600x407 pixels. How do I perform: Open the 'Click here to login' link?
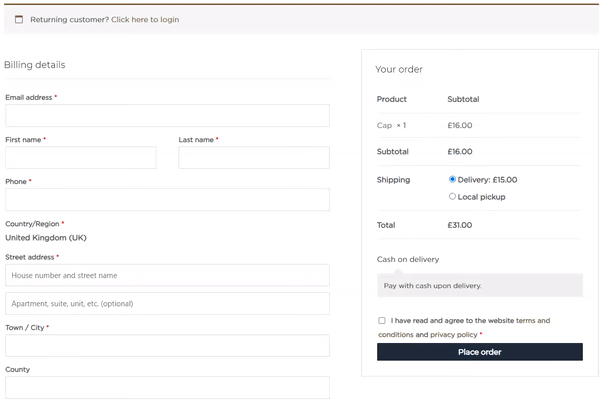(145, 20)
